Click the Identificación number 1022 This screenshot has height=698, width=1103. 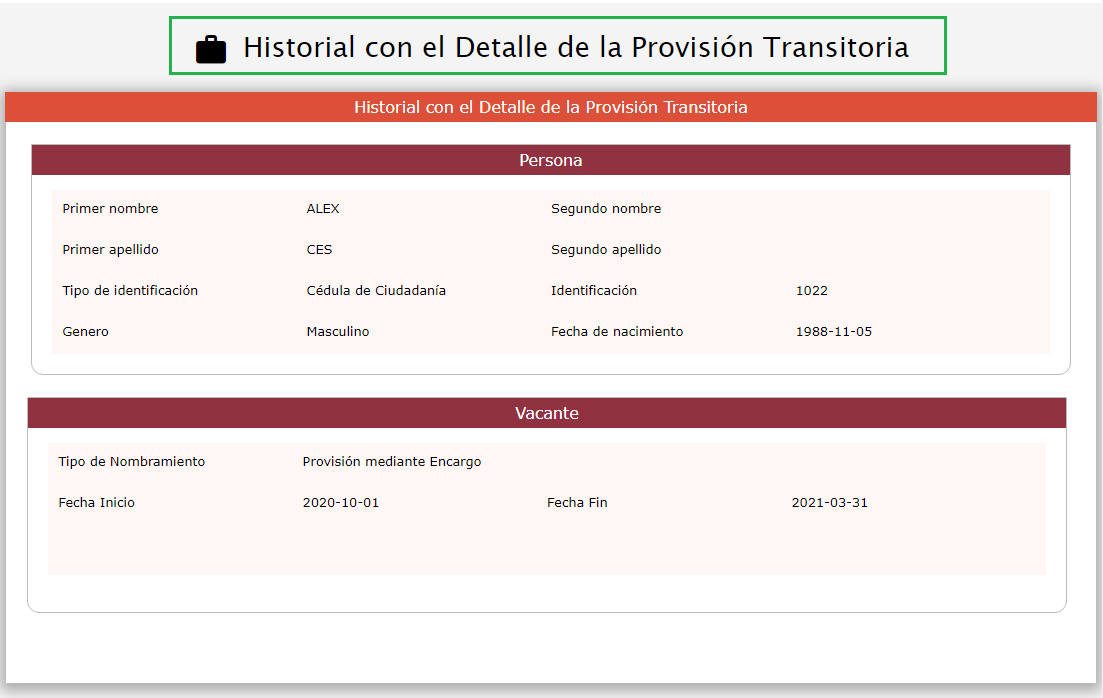coord(811,291)
